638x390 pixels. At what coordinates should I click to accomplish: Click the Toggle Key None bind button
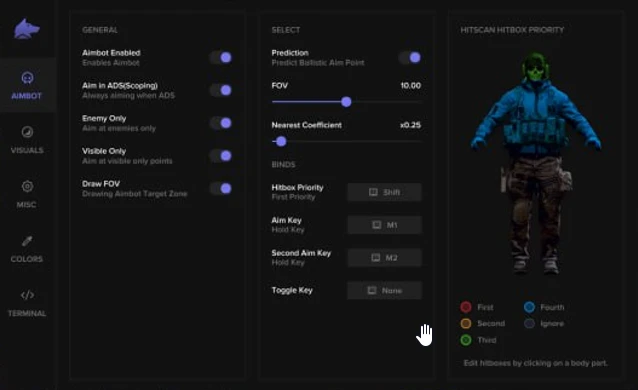385,291
